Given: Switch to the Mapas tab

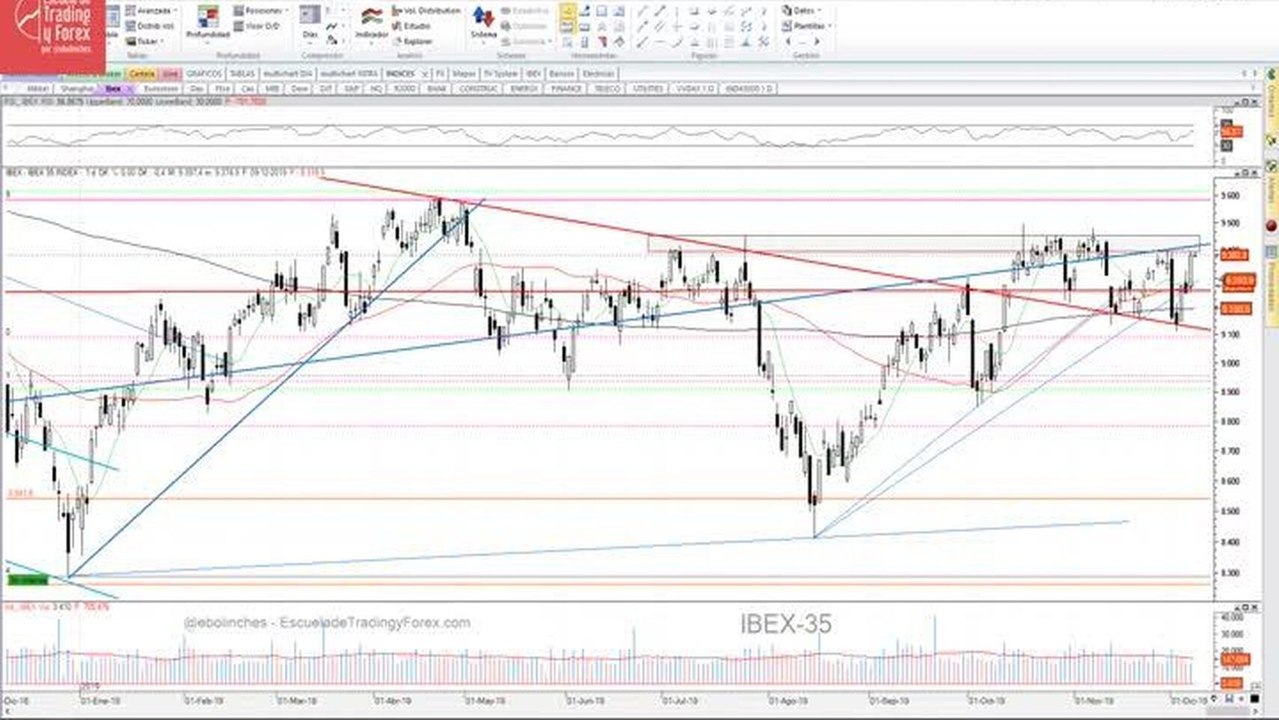Looking at the screenshot, I should tap(464, 73).
